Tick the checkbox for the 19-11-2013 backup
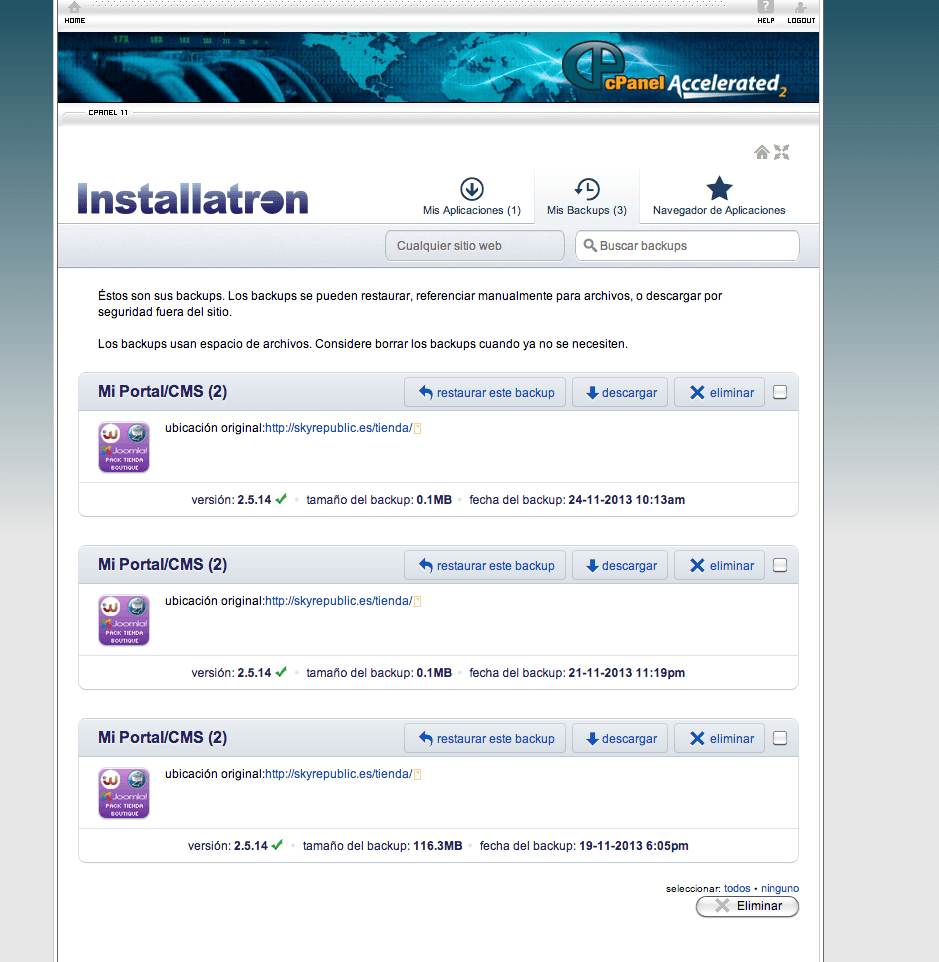Viewport: 939px width, 962px height. pyautogui.click(x=780, y=738)
